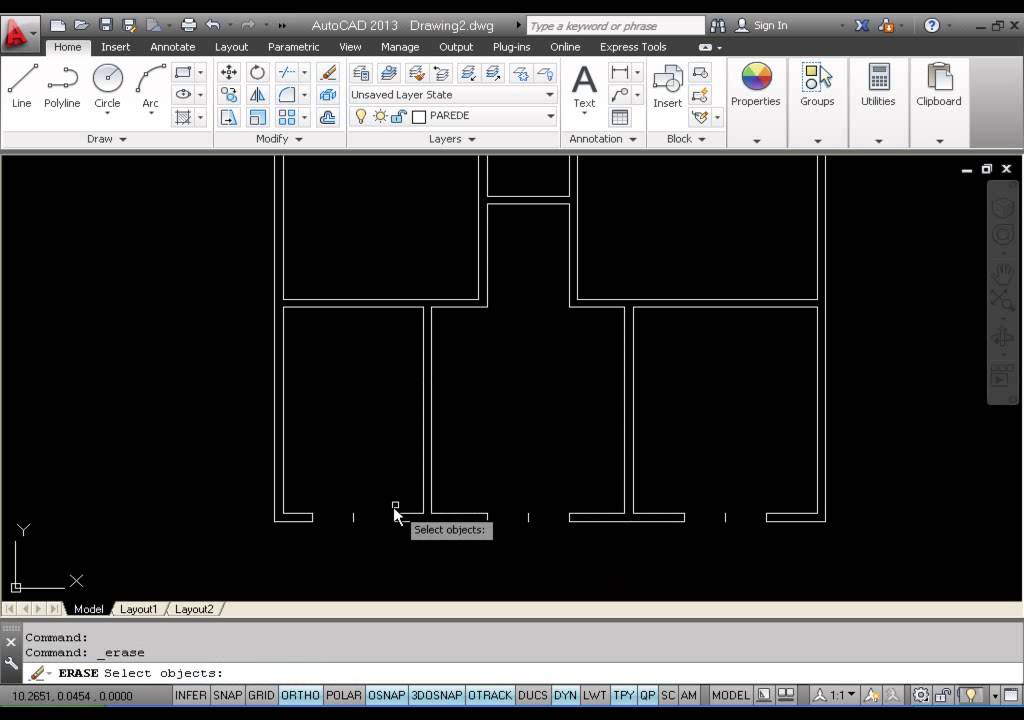
Task: Toggle DYN input in status bar
Action: pyautogui.click(x=565, y=695)
